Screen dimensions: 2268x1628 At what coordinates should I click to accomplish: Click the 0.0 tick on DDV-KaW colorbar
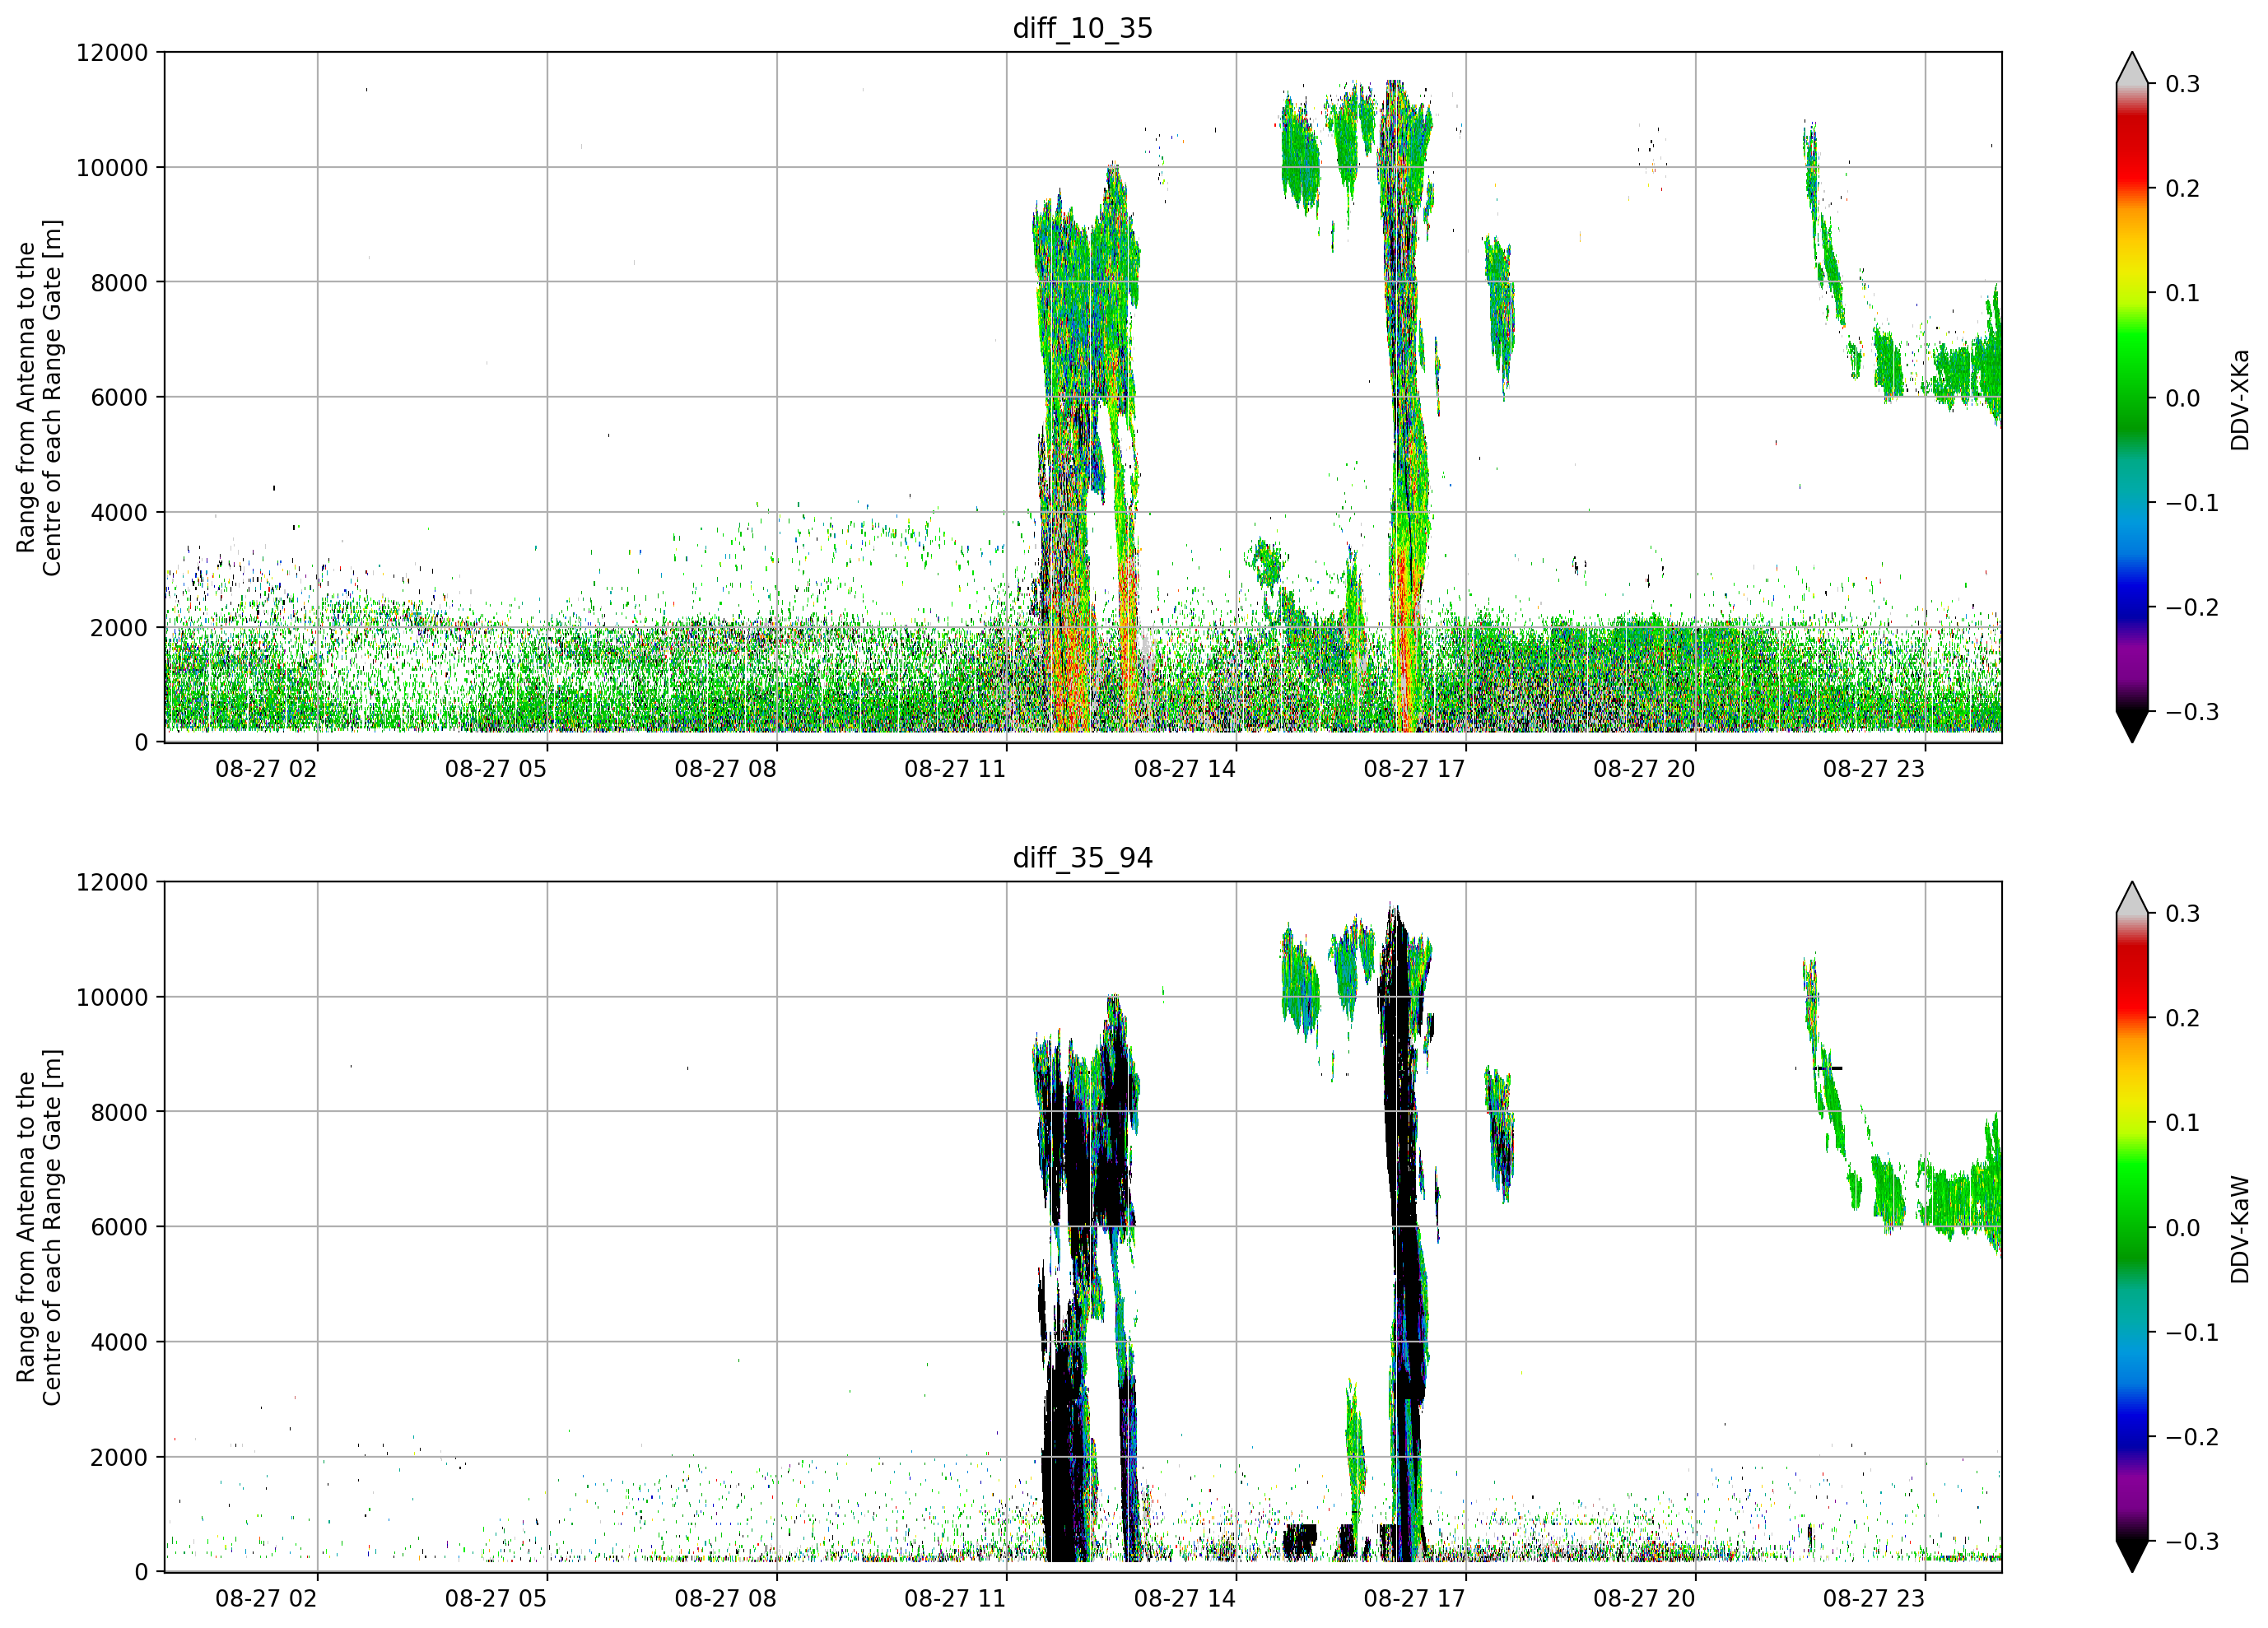(x=2183, y=1228)
